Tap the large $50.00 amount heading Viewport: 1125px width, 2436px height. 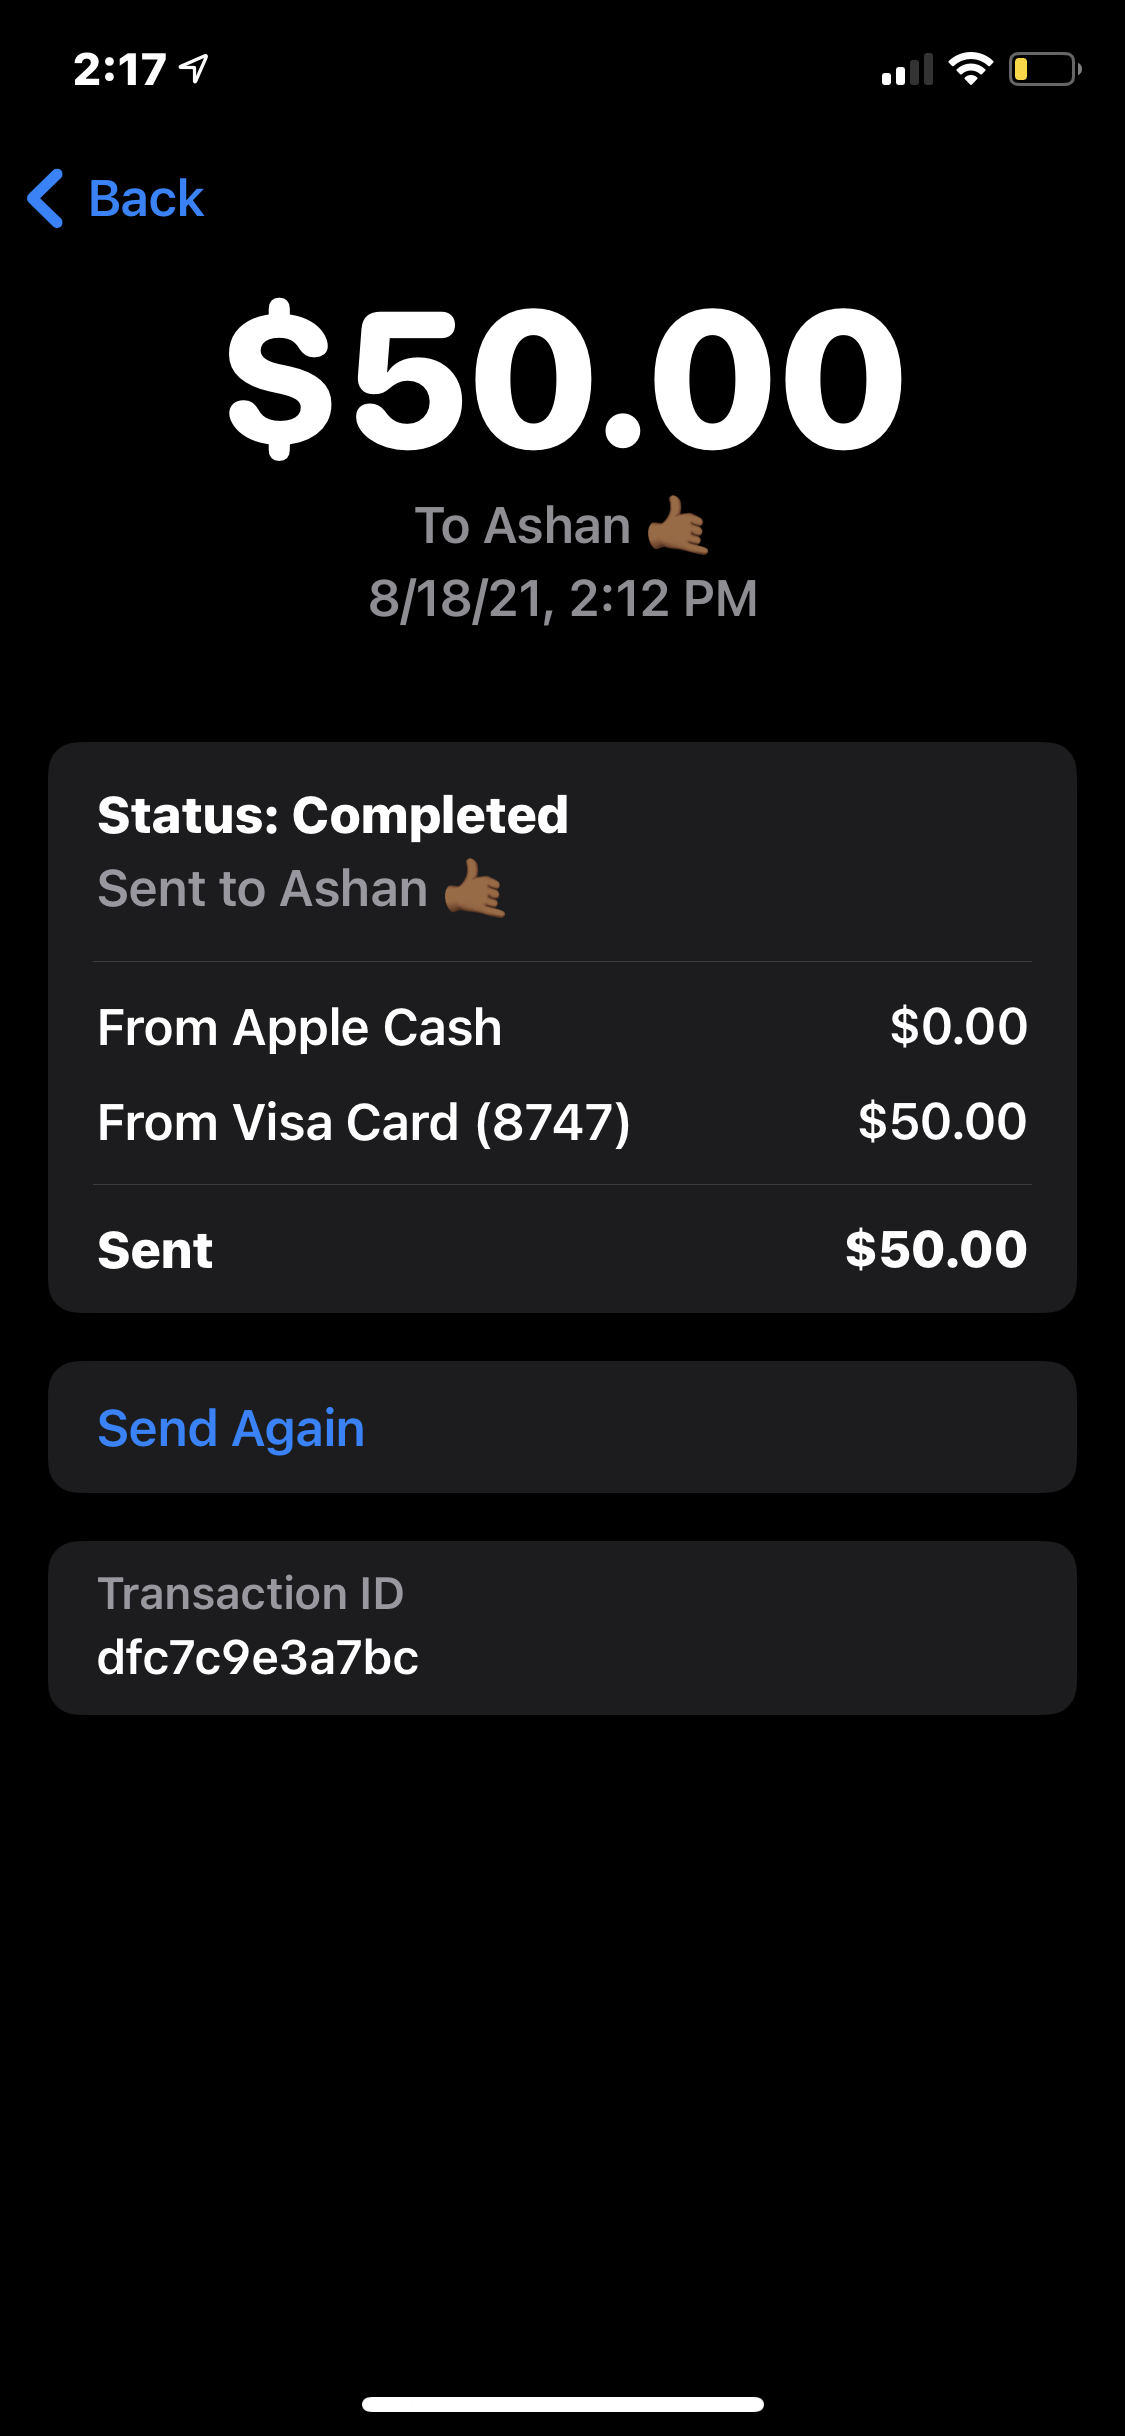[x=565, y=380]
